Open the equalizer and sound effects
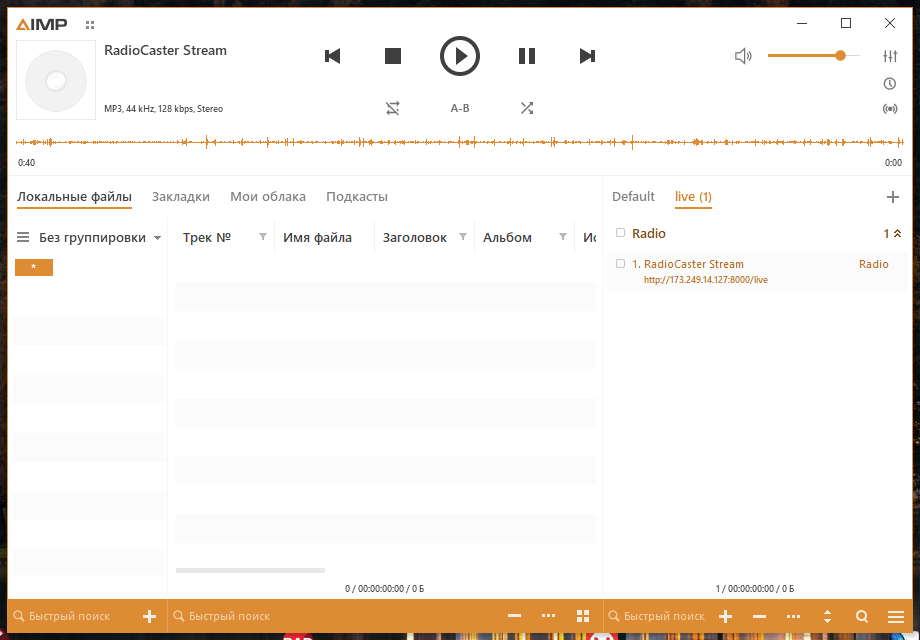 click(x=890, y=56)
